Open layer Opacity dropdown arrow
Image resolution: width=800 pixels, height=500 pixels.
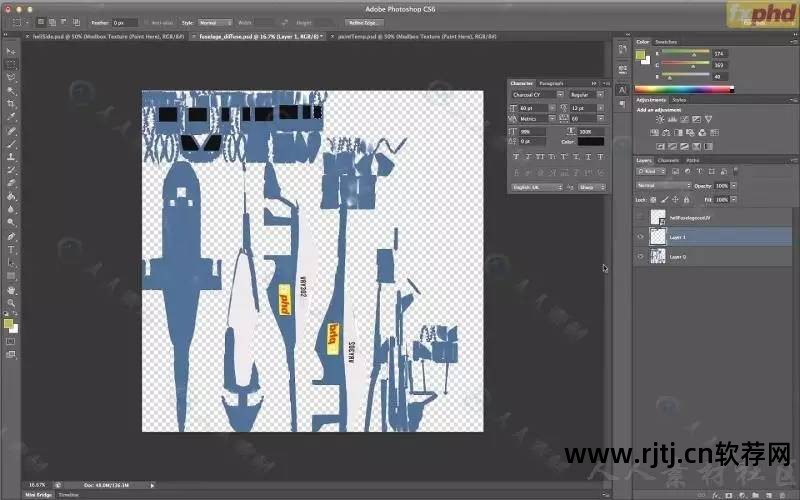(x=734, y=186)
